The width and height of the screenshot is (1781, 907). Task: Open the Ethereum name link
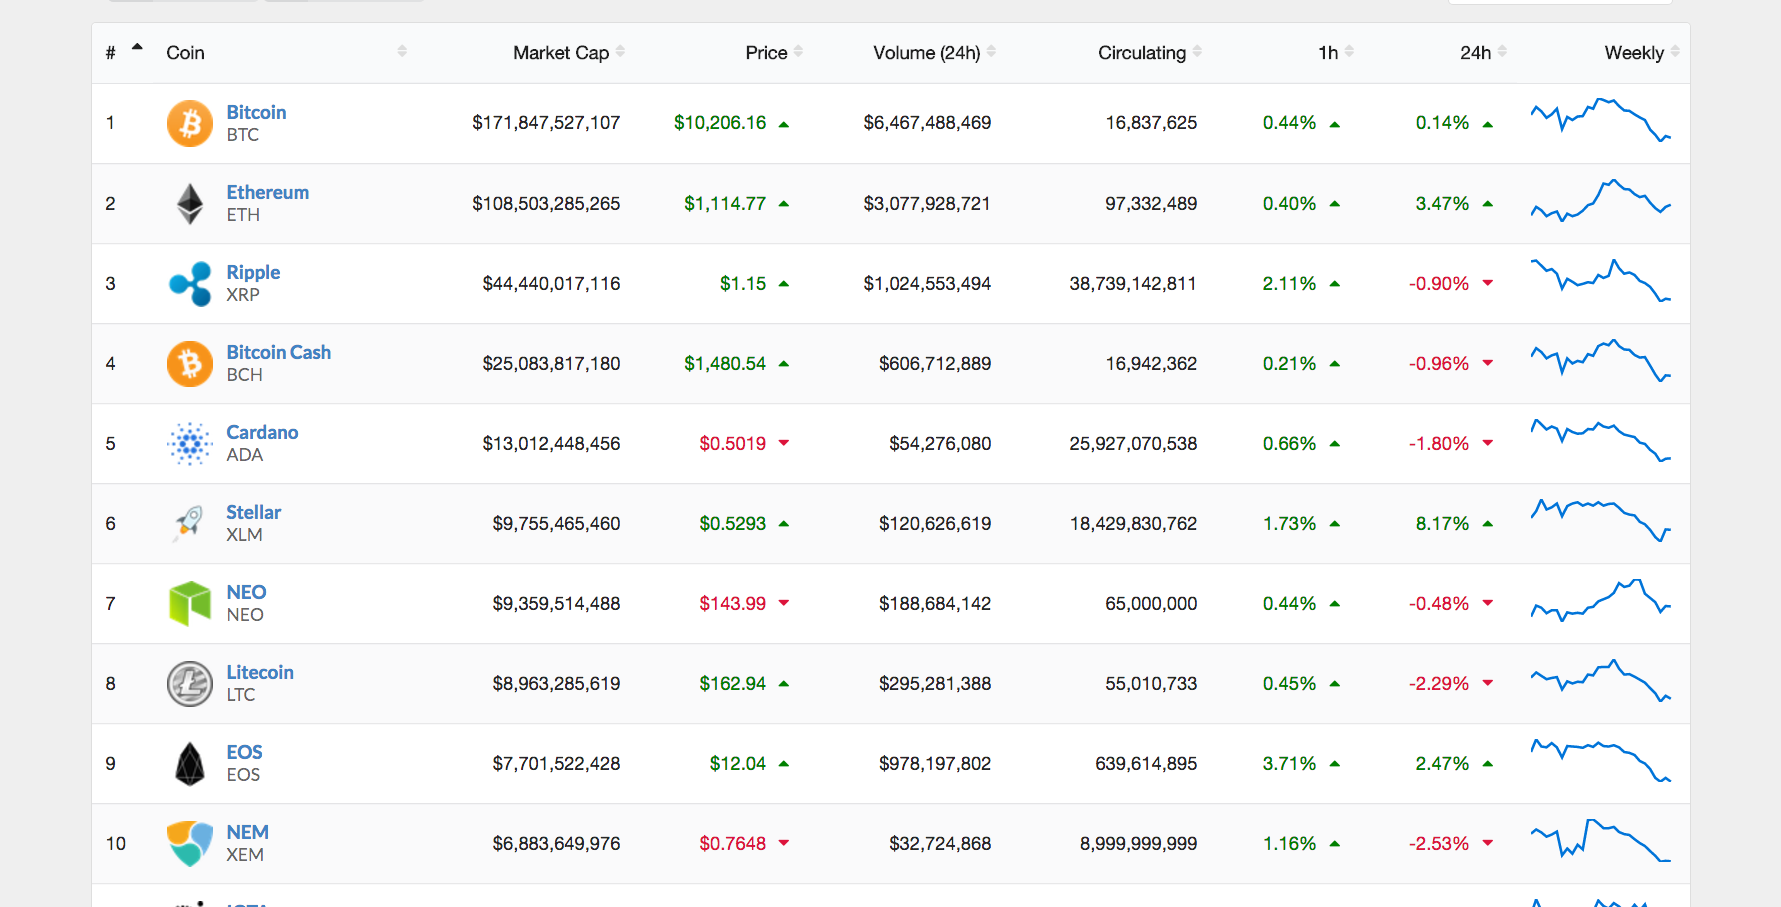[x=267, y=192]
